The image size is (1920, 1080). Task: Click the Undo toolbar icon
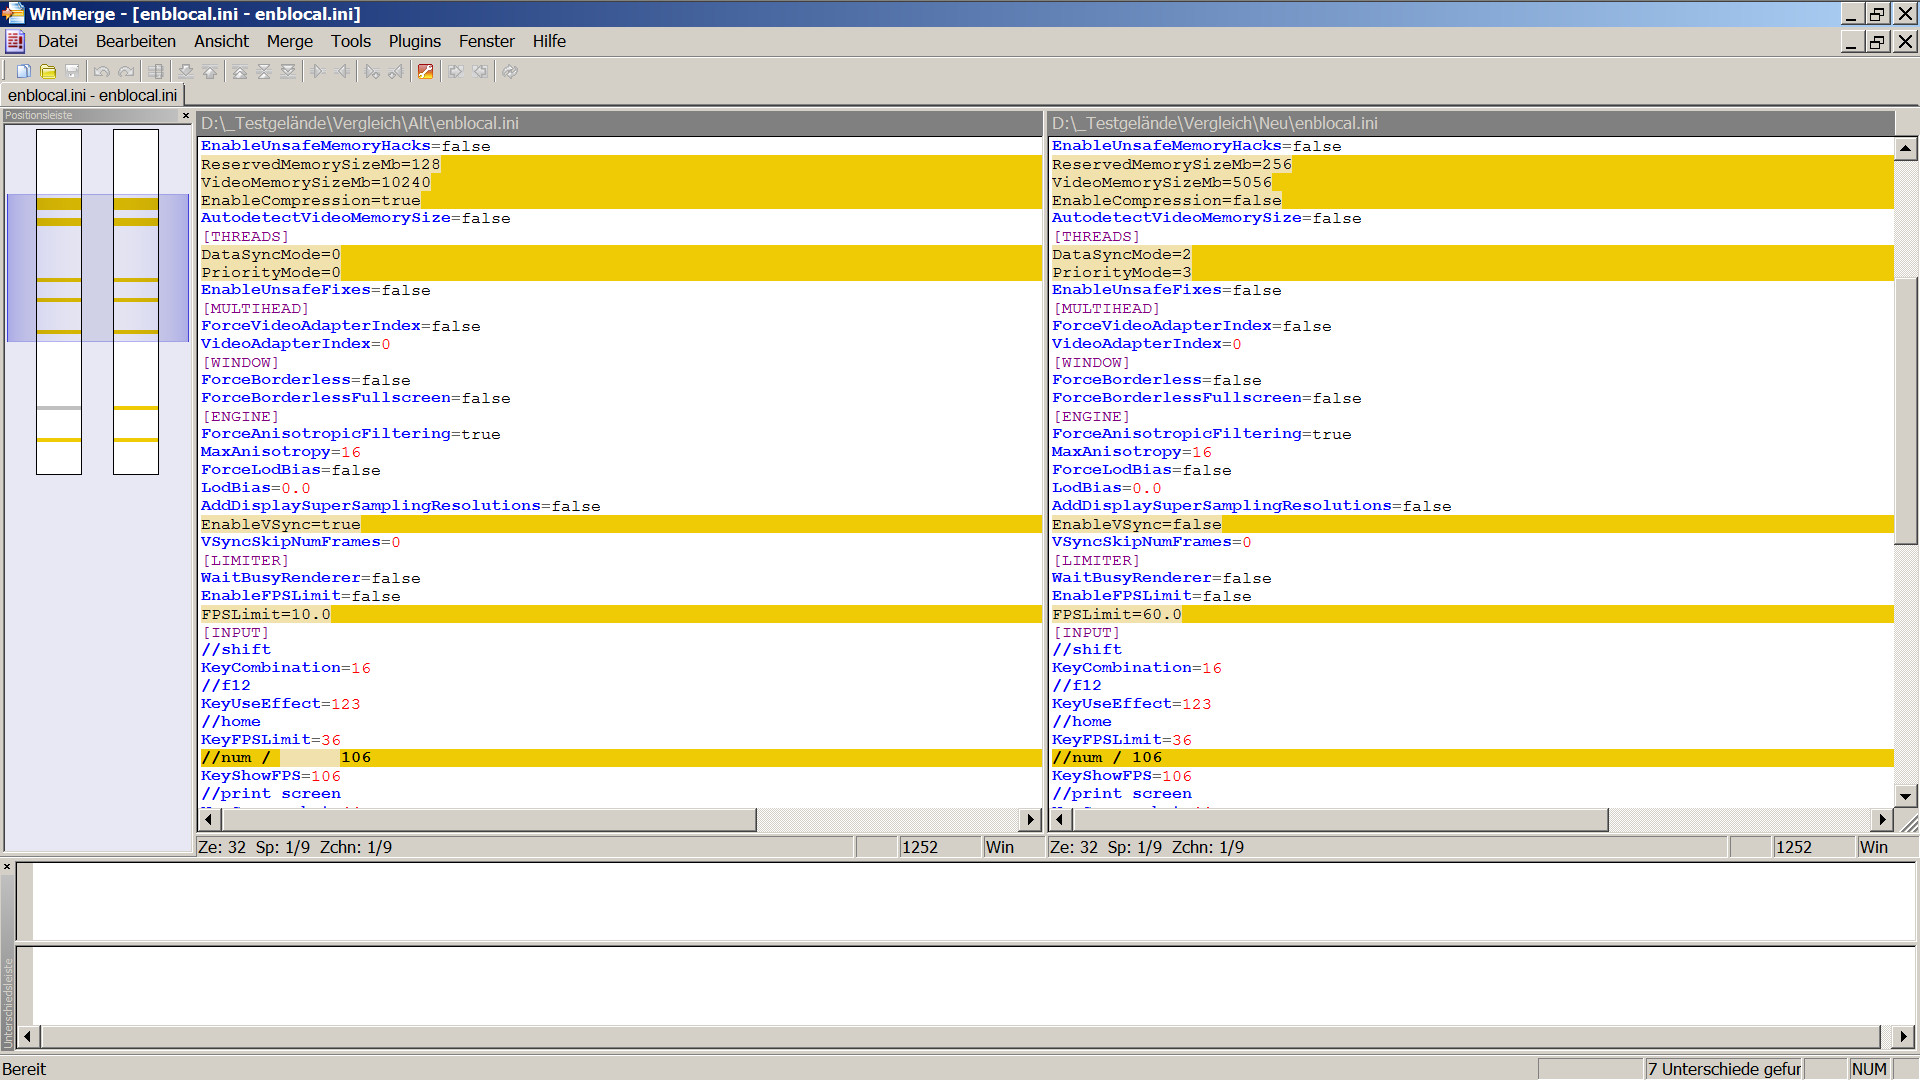(101, 71)
